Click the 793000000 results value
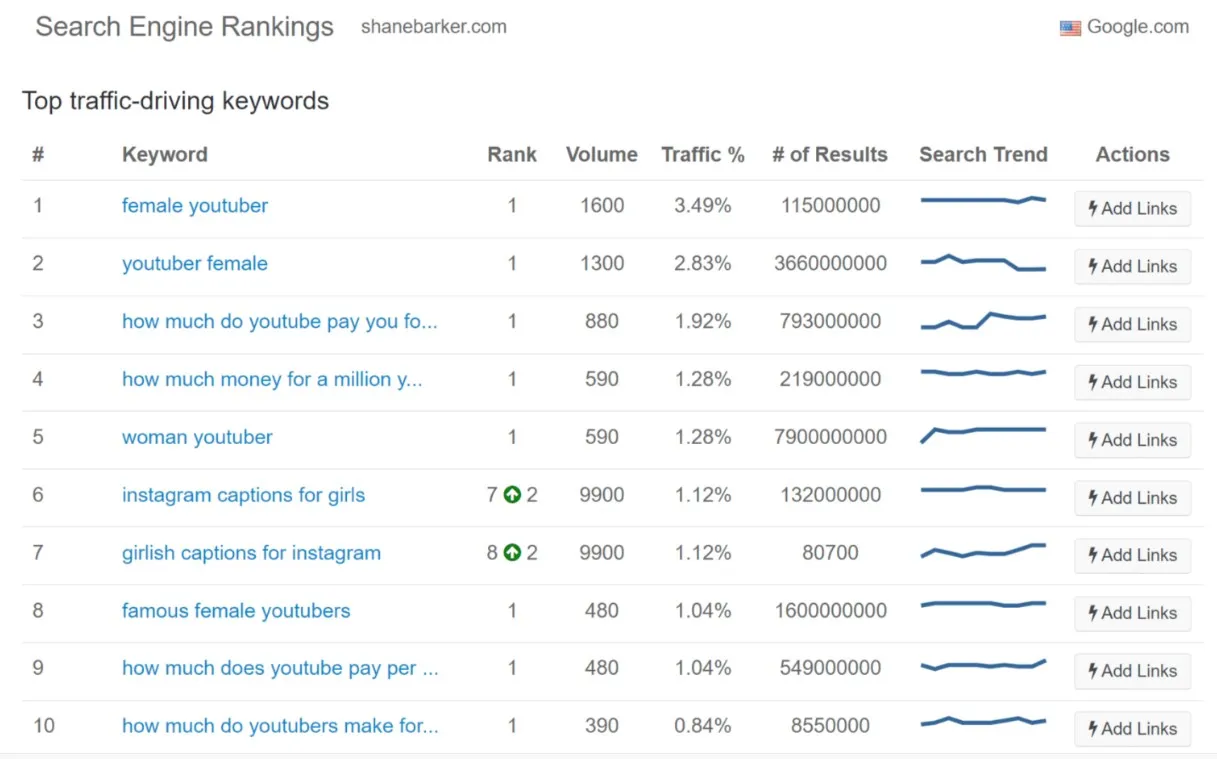Viewport: 1217px width, 759px height. coord(831,322)
